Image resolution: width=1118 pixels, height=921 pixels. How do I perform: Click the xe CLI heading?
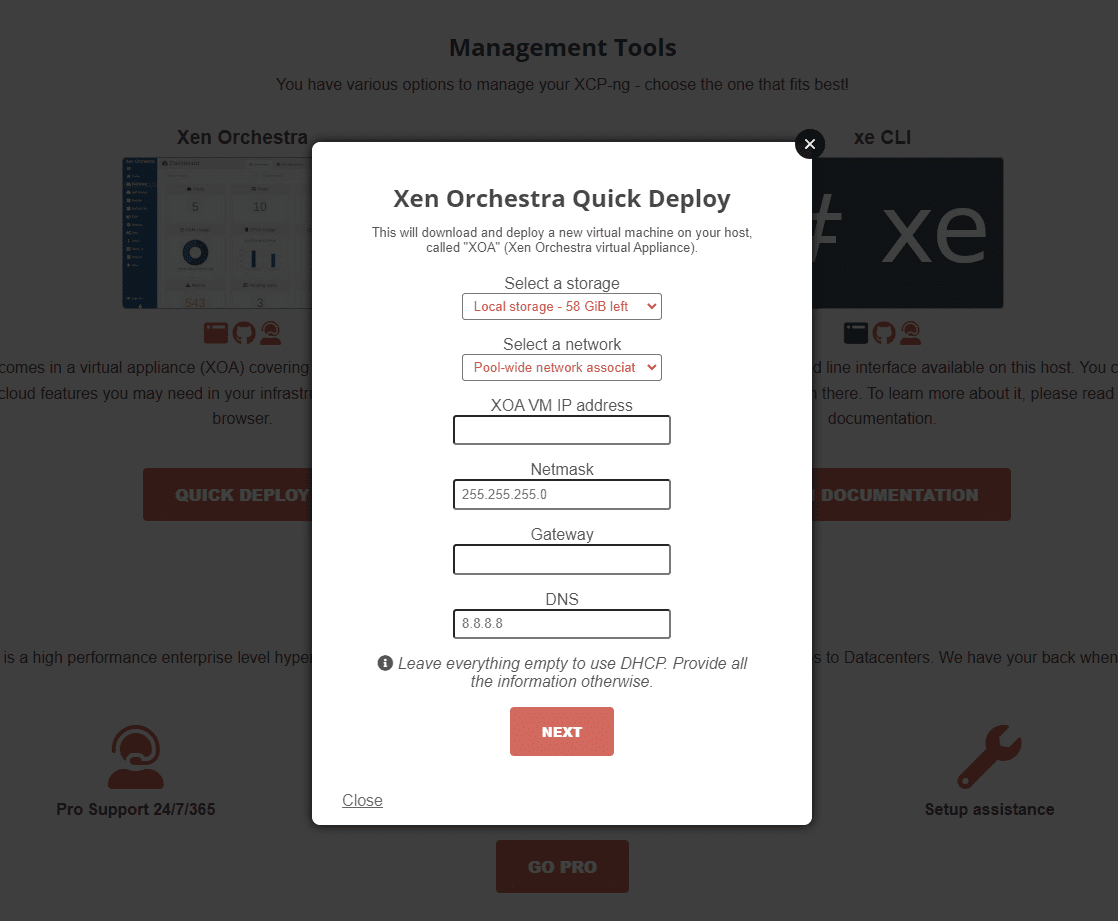pyautogui.click(x=883, y=137)
